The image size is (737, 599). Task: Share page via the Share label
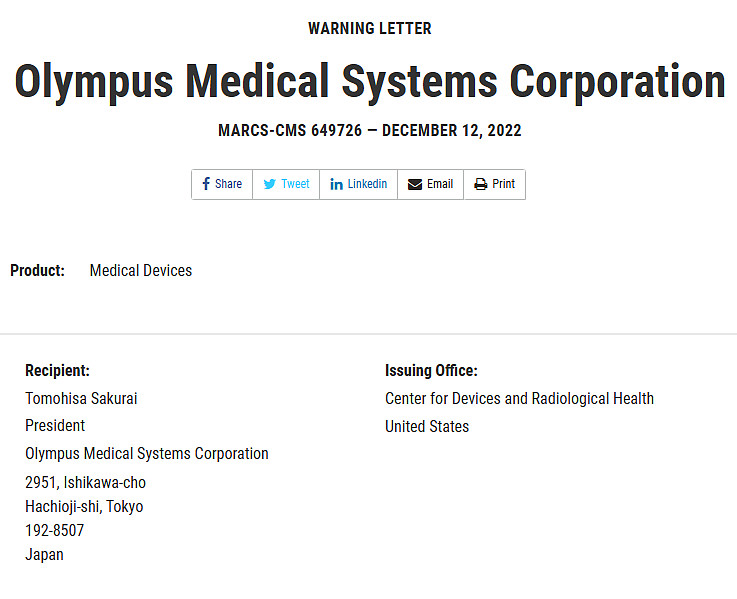click(x=228, y=184)
